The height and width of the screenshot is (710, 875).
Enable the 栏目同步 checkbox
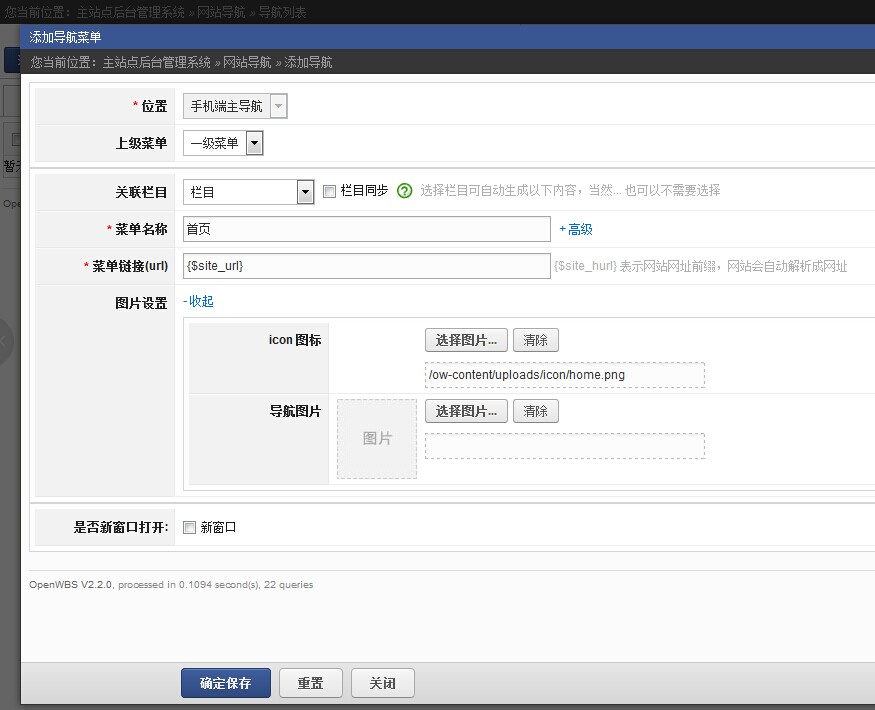click(x=330, y=192)
